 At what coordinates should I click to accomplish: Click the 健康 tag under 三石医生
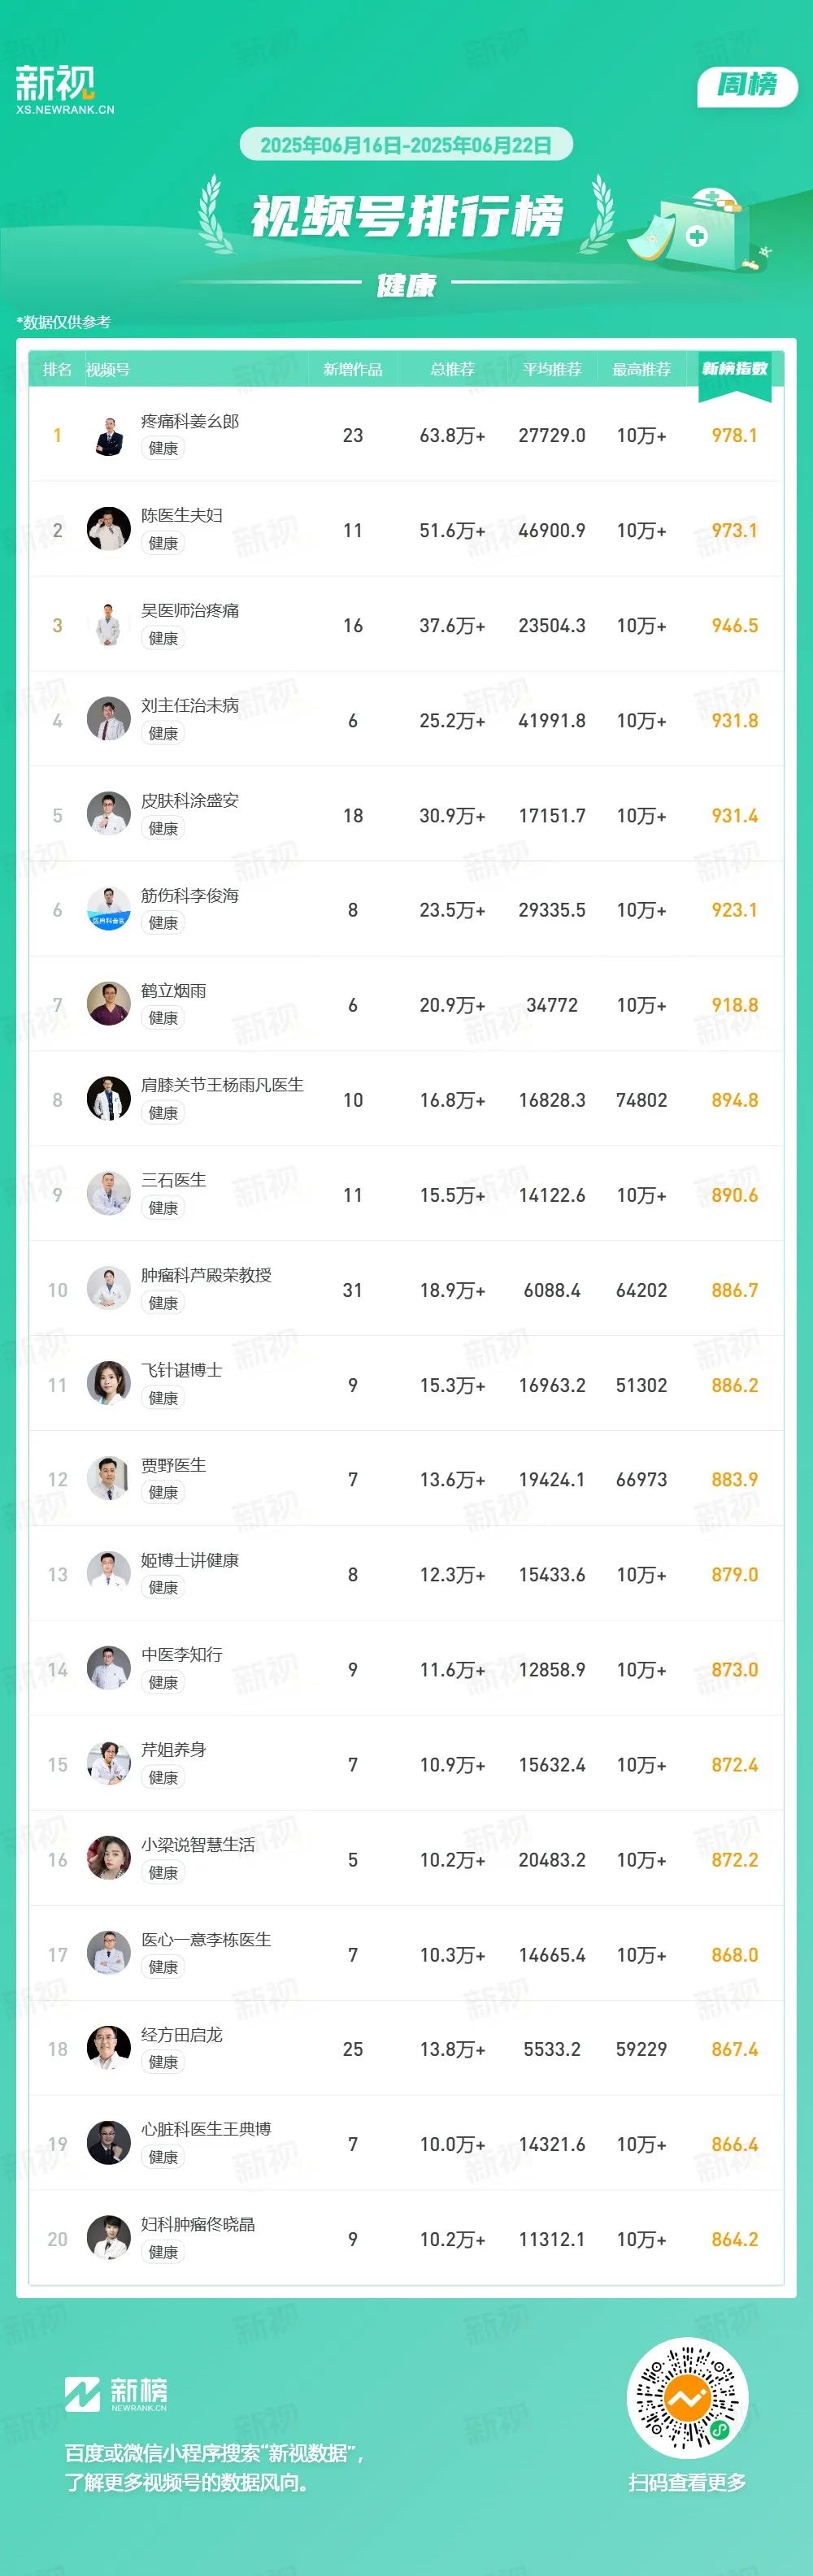[x=163, y=1208]
